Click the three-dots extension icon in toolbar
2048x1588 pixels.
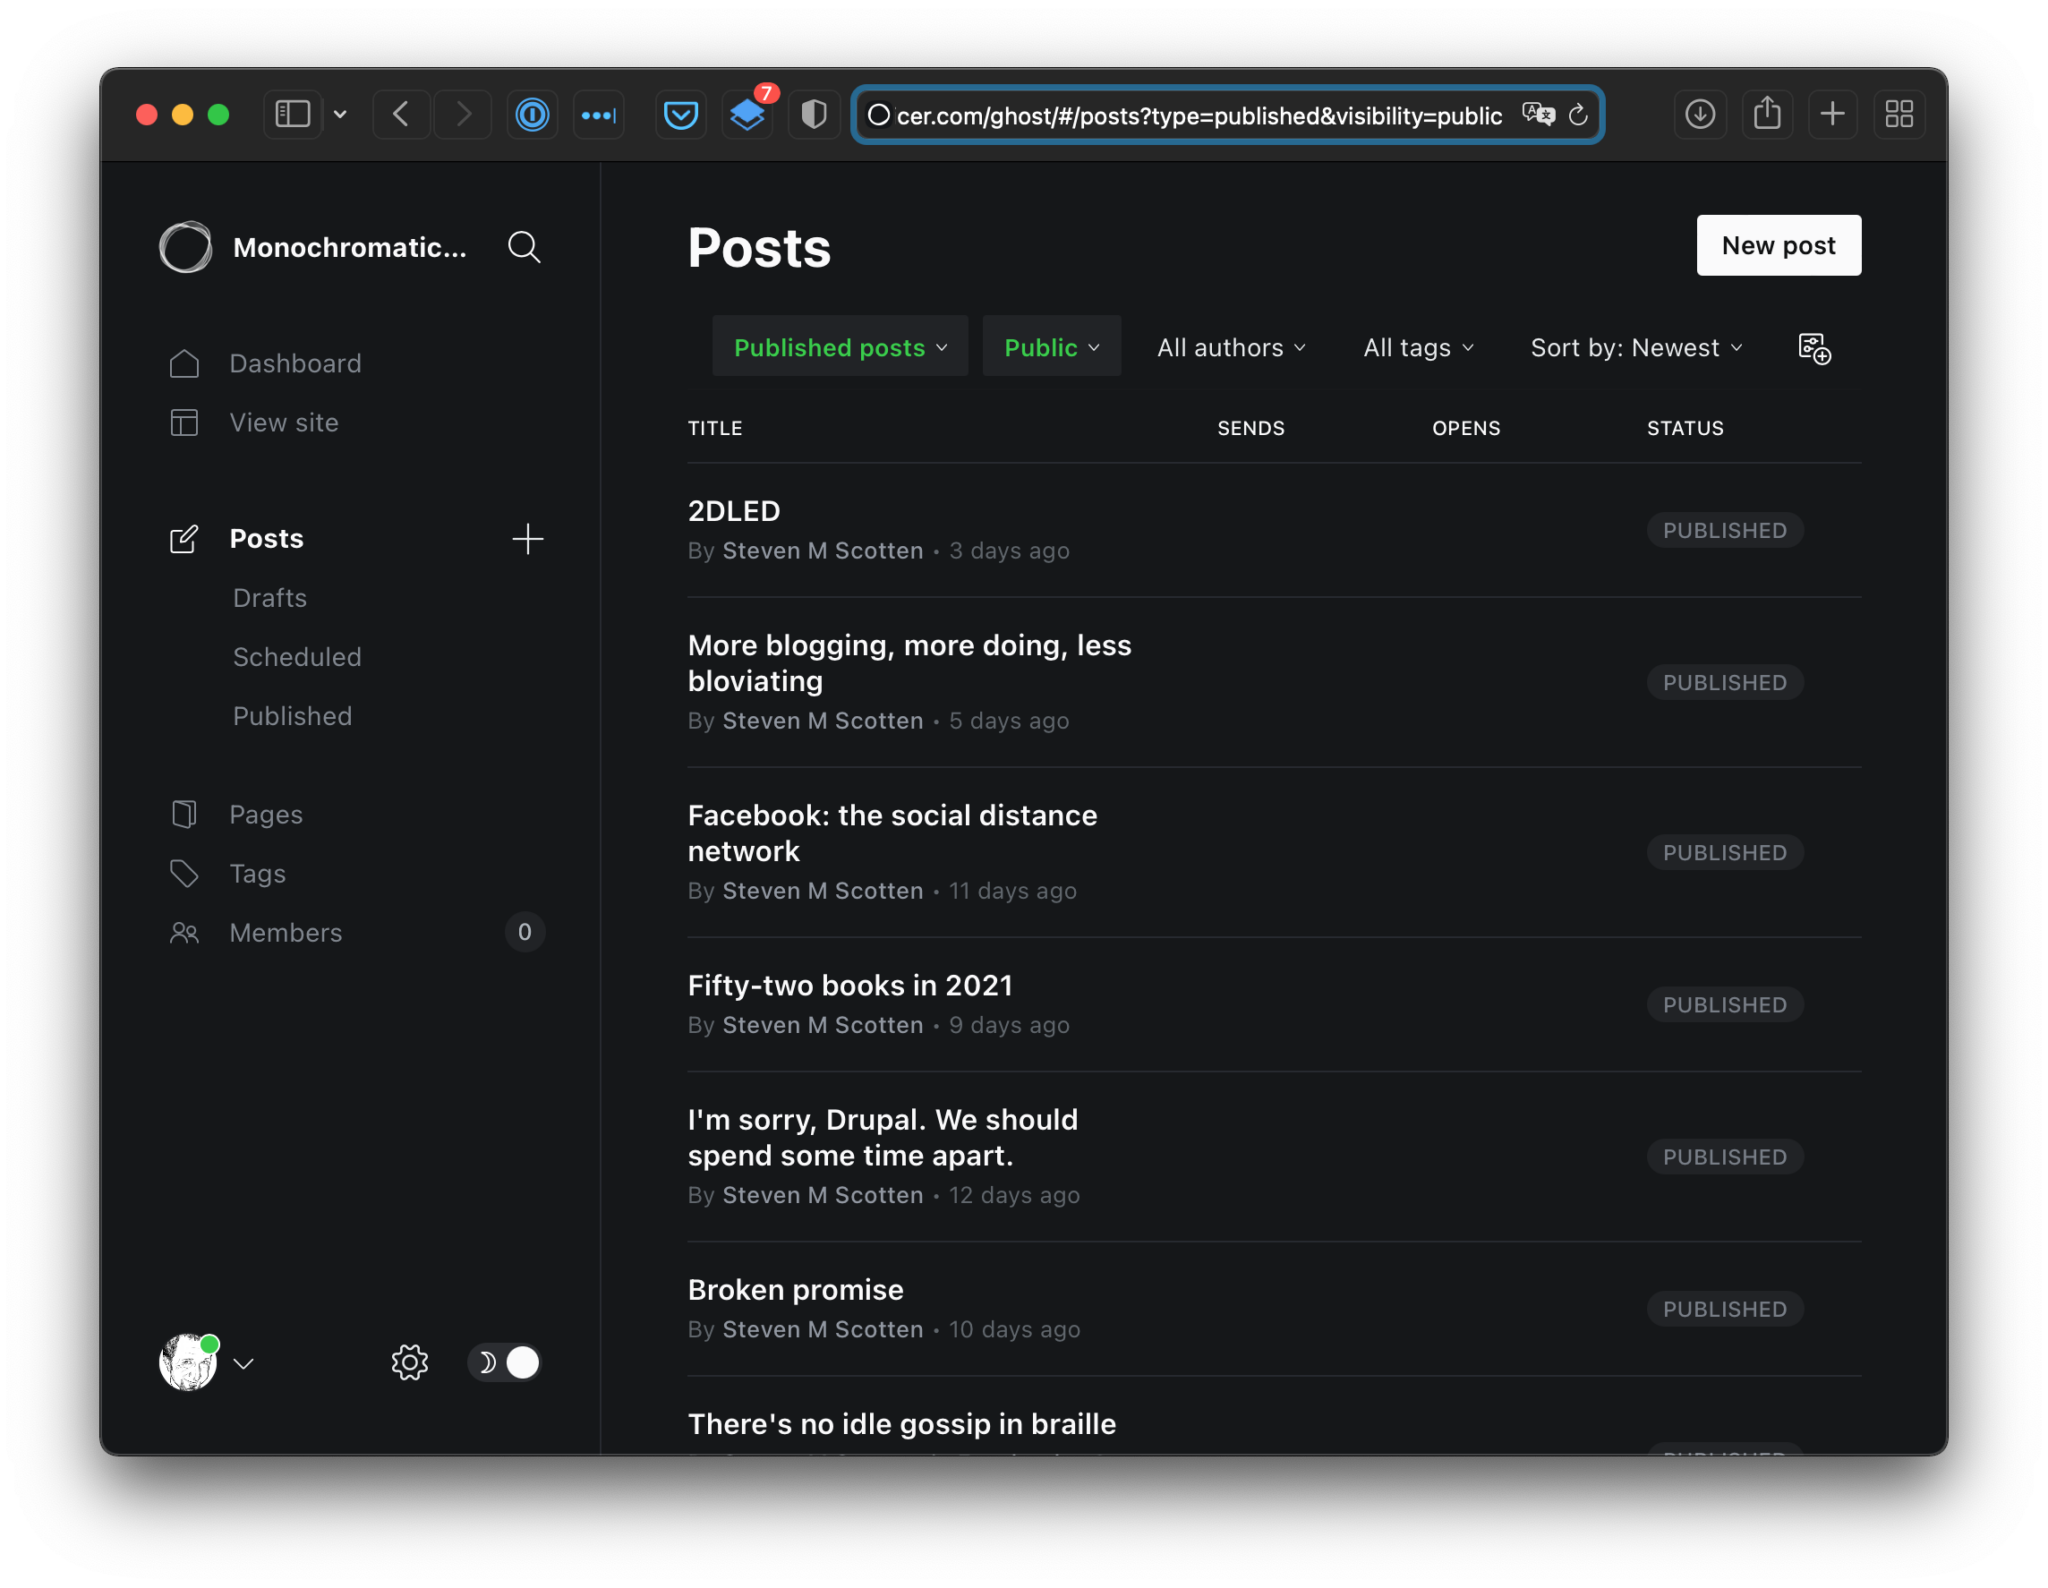(x=599, y=114)
